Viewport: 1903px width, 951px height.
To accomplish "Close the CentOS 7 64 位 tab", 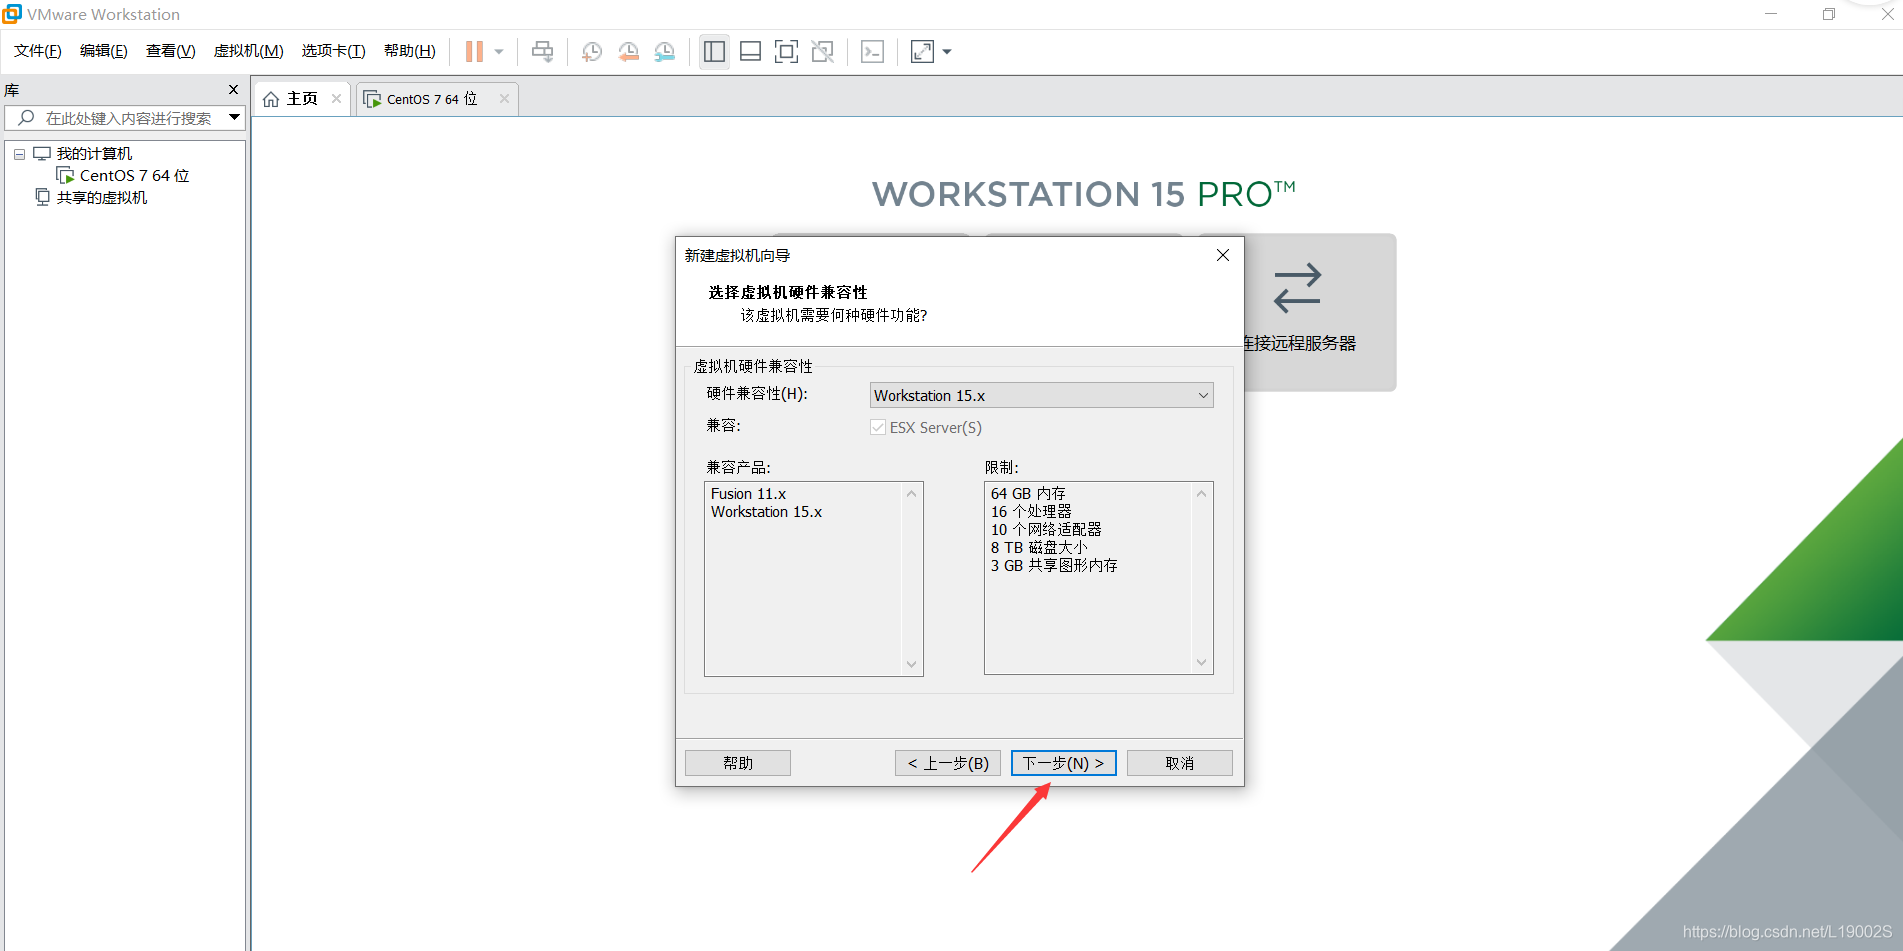I will pyautogui.click(x=505, y=98).
